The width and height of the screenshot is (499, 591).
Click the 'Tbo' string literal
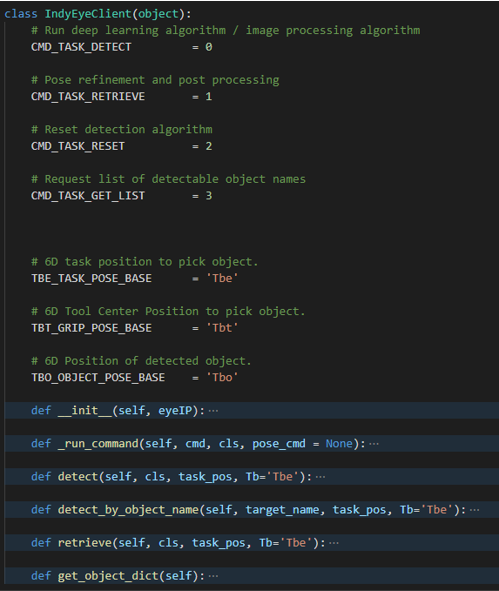pyautogui.click(x=222, y=378)
